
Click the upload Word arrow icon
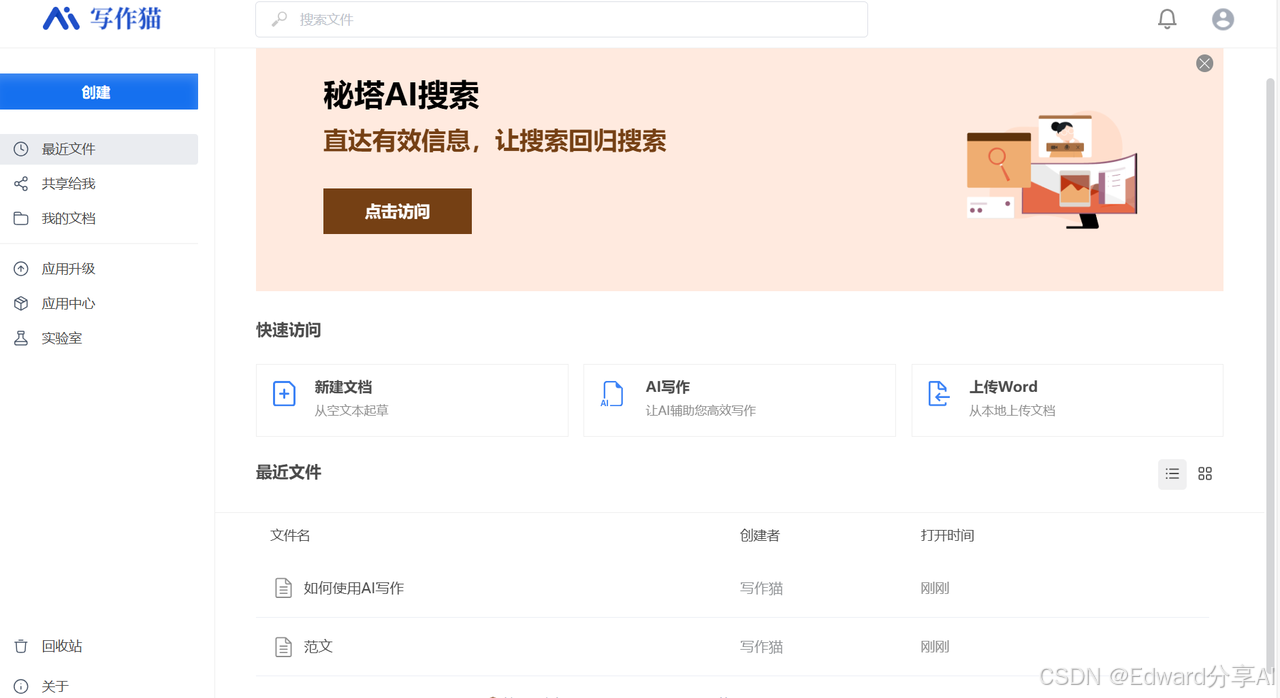point(938,394)
